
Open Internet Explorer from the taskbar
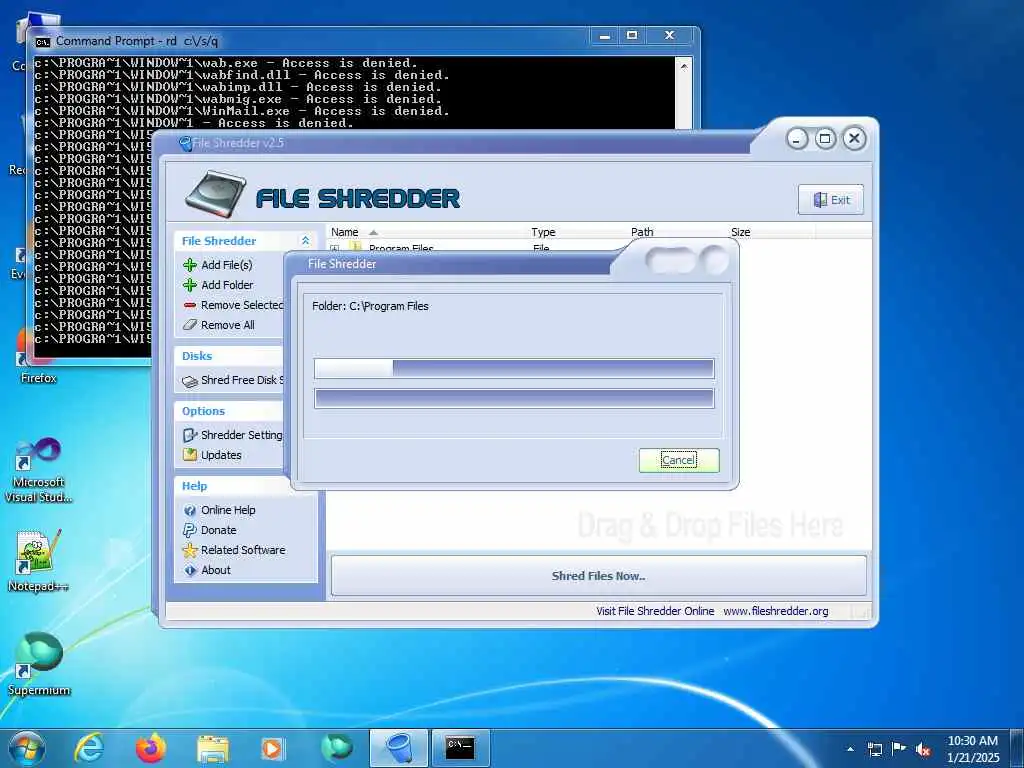pos(89,748)
